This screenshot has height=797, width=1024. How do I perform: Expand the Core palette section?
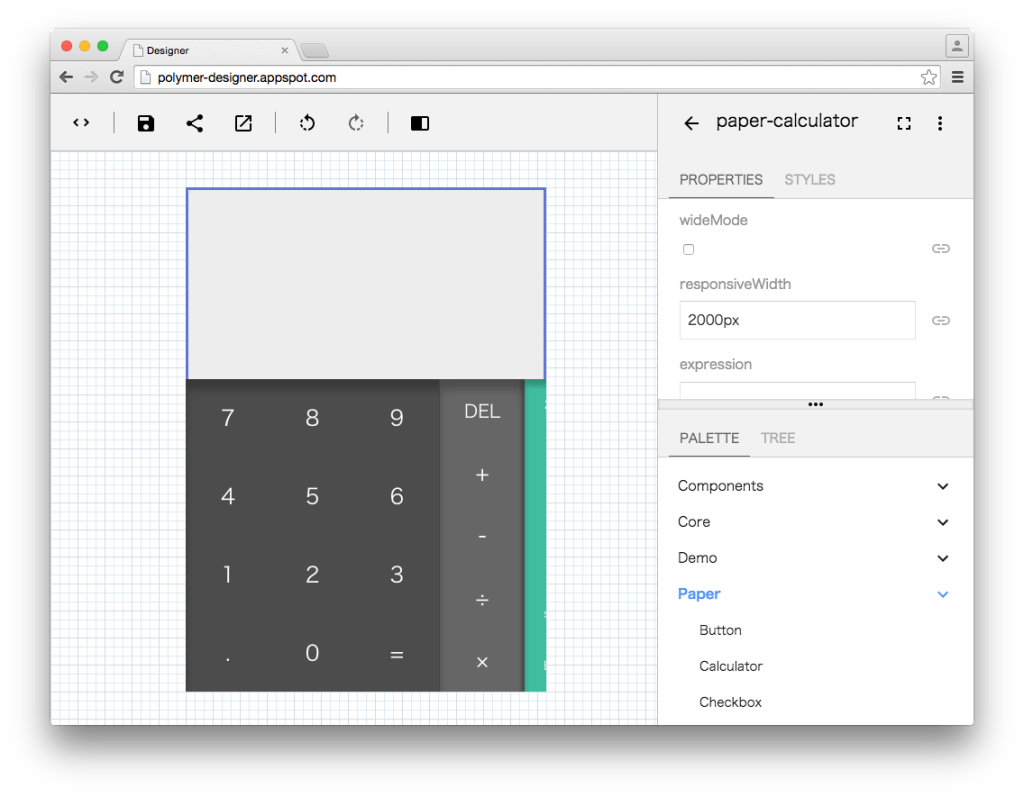coord(942,522)
